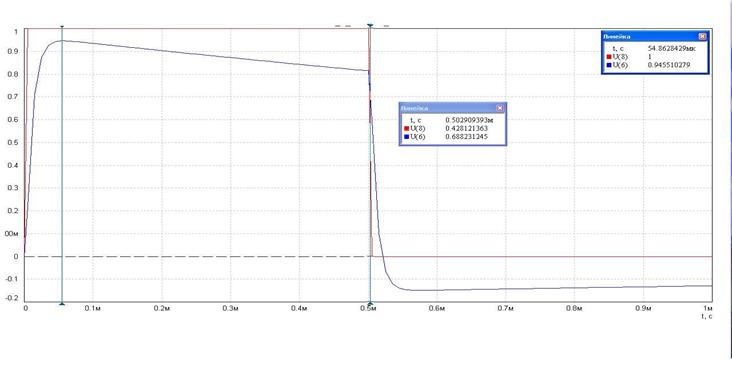Click red U(8) swatch in 0.502909393м ruler
The width and height of the screenshot is (732, 390).
[x=407, y=128]
